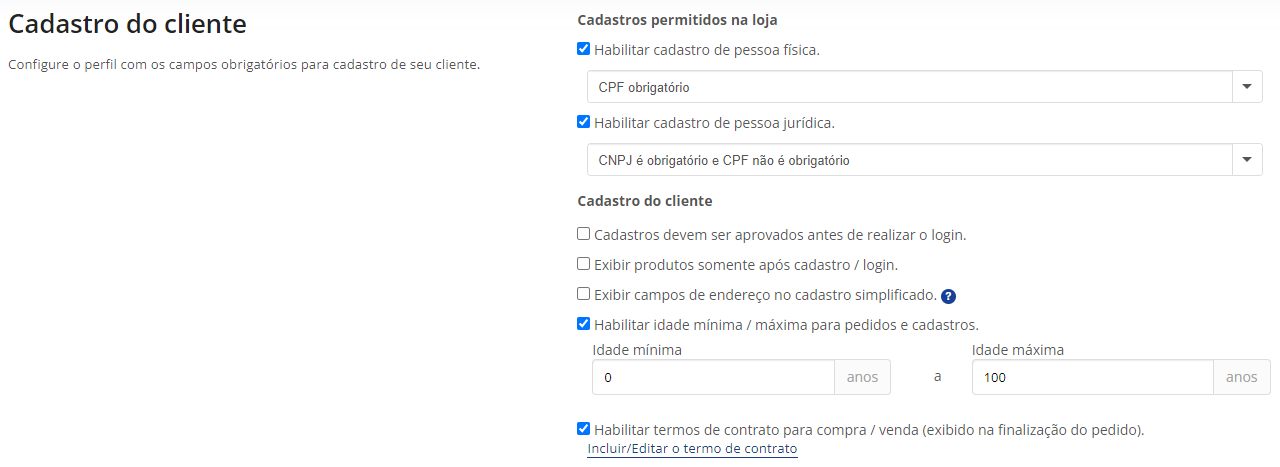Click the Cadastros permitidos na loja heading
1280x467 pixels.
pyautogui.click(x=677, y=19)
